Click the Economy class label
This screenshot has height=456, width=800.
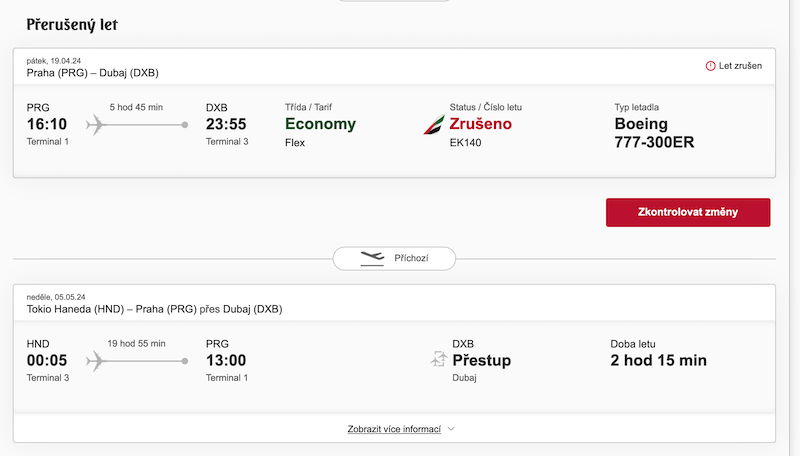pos(320,124)
